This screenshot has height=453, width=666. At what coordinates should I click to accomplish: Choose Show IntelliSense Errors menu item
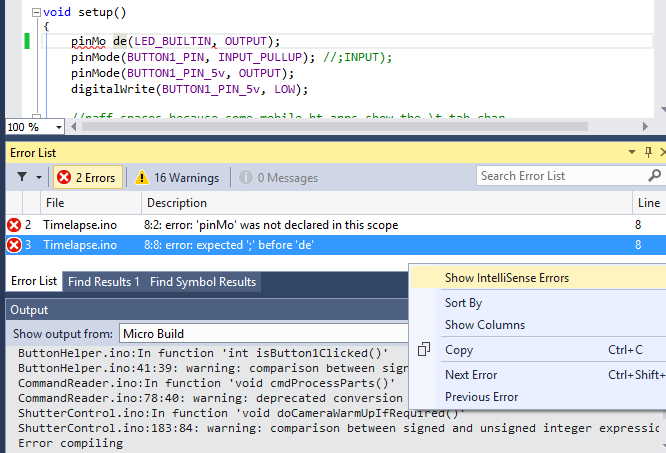538,278
